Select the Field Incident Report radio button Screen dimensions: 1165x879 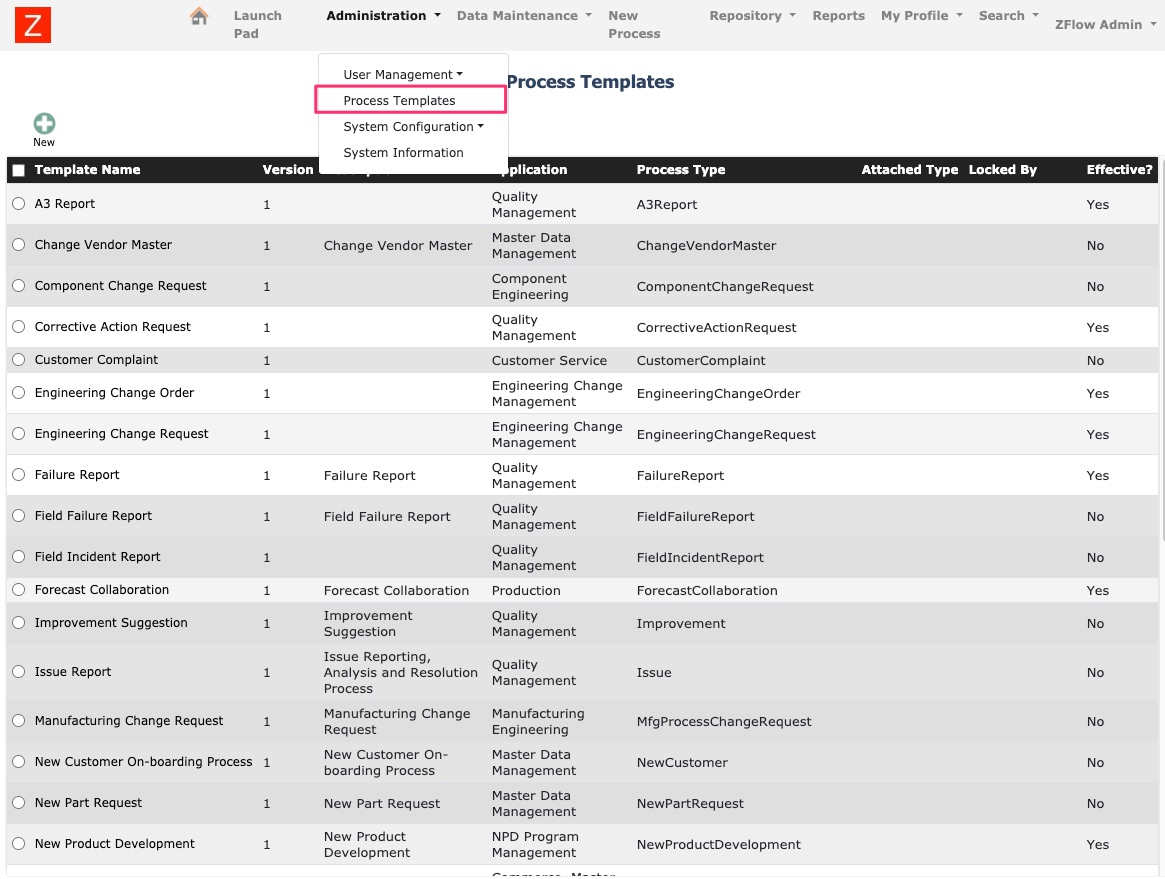pos(19,556)
